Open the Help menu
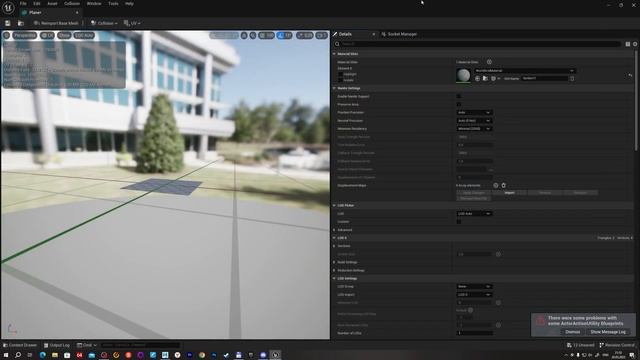Screen dimensions: 640x360 point(129,3)
